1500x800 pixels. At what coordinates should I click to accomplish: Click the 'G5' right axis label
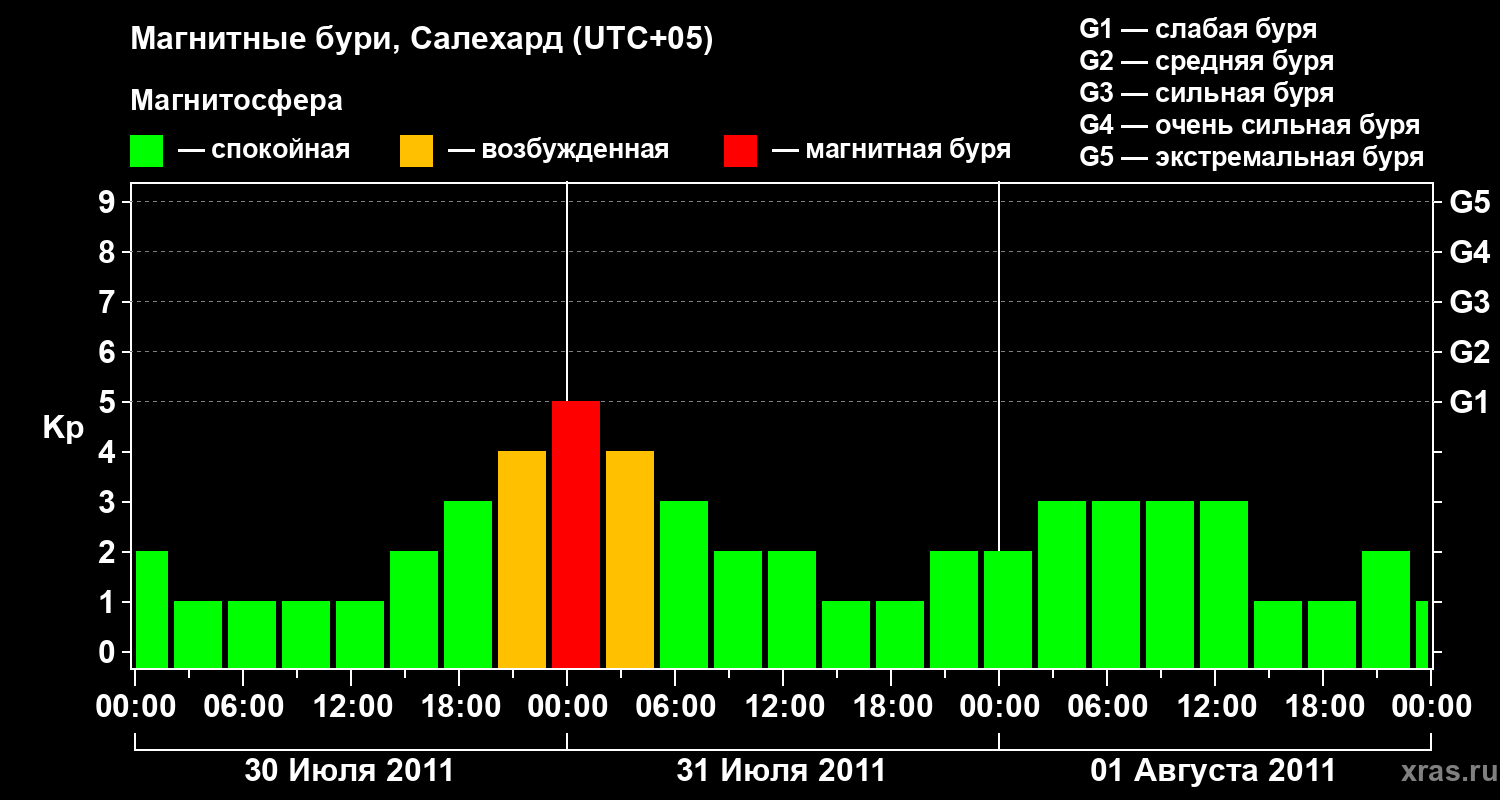[1469, 202]
